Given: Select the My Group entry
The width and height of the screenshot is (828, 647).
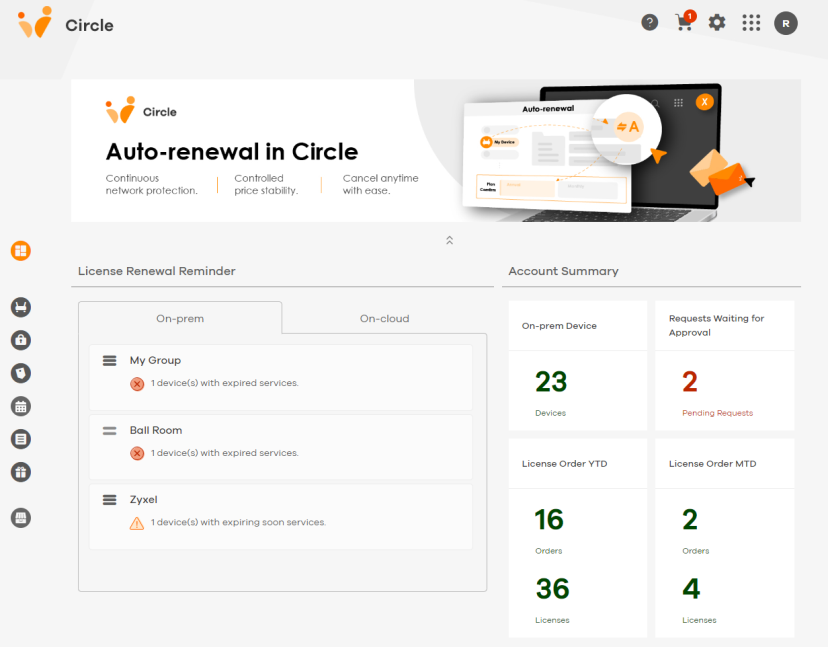Looking at the screenshot, I should click(x=281, y=377).
